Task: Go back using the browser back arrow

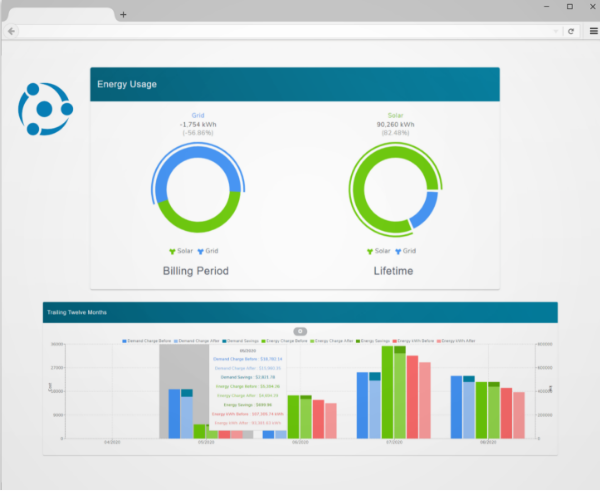Action: coord(11,31)
